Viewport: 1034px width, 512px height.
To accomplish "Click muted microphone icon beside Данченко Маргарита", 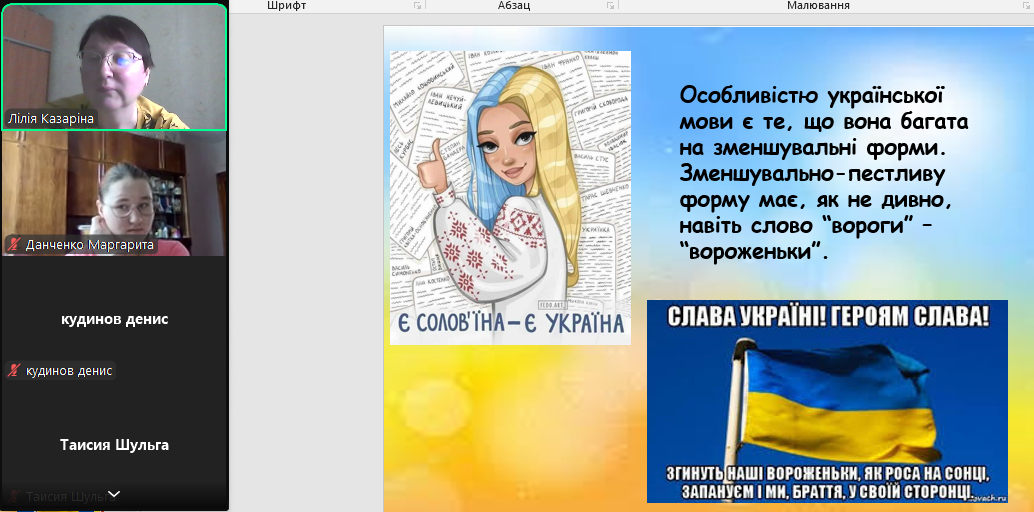I will (x=14, y=244).
